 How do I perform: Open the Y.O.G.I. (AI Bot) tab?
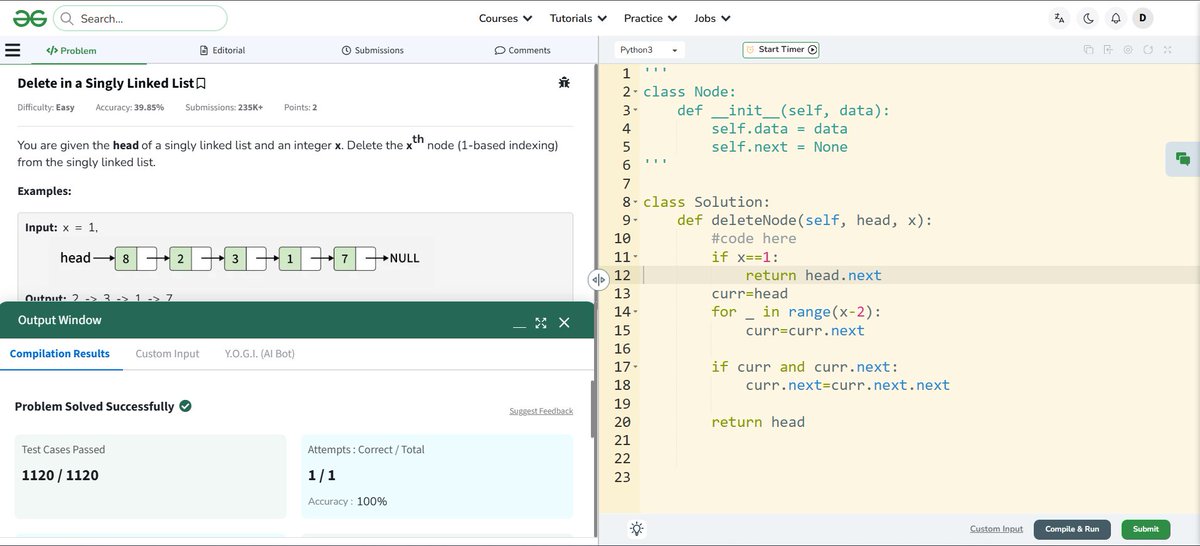point(260,354)
